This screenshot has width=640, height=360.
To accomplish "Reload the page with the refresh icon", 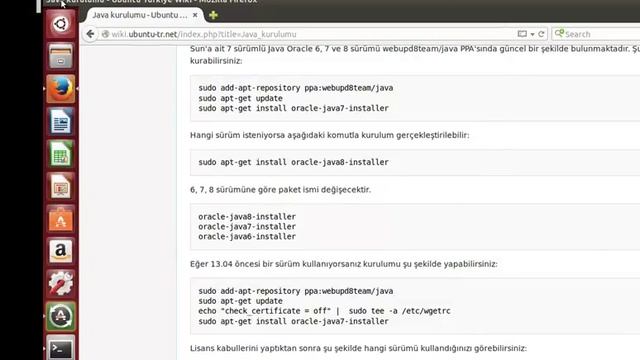I will [x=541, y=34].
